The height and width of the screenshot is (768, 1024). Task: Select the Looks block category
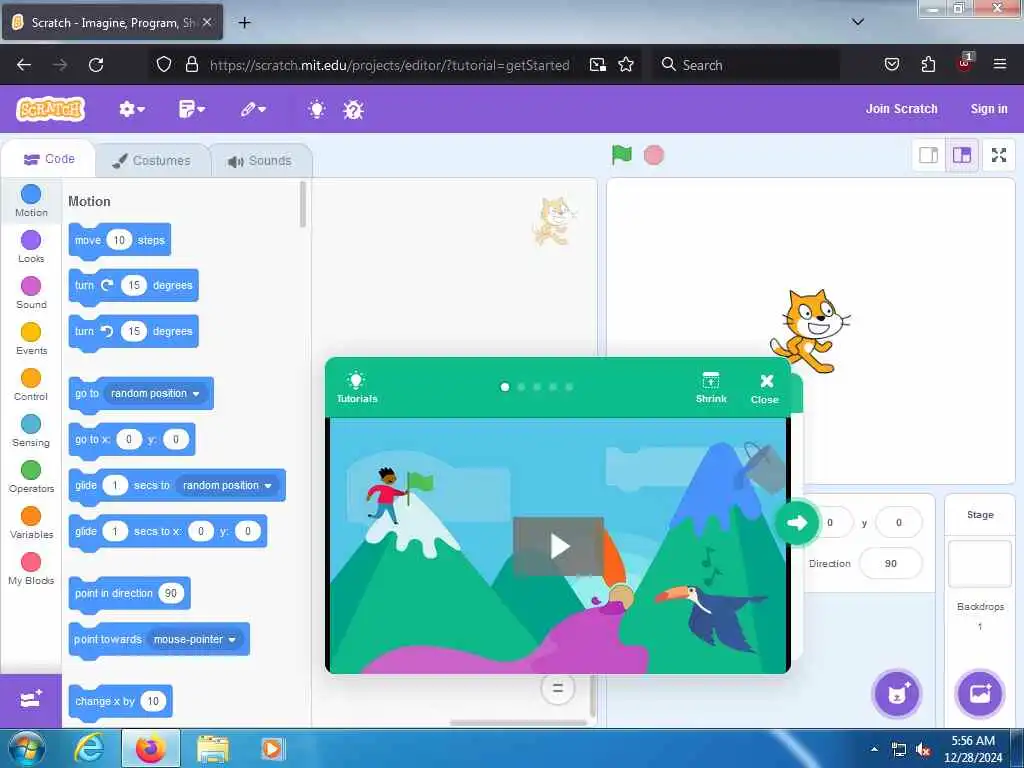coord(31,247)
